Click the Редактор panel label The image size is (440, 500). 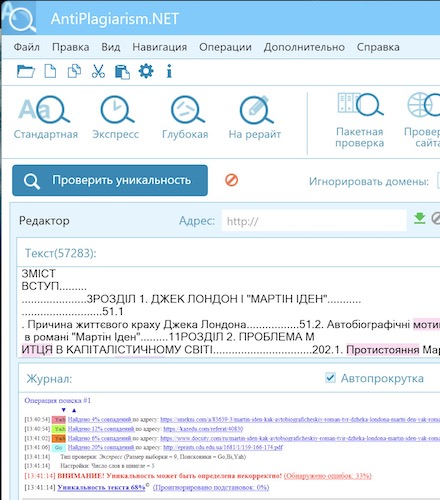pos(44,220)
